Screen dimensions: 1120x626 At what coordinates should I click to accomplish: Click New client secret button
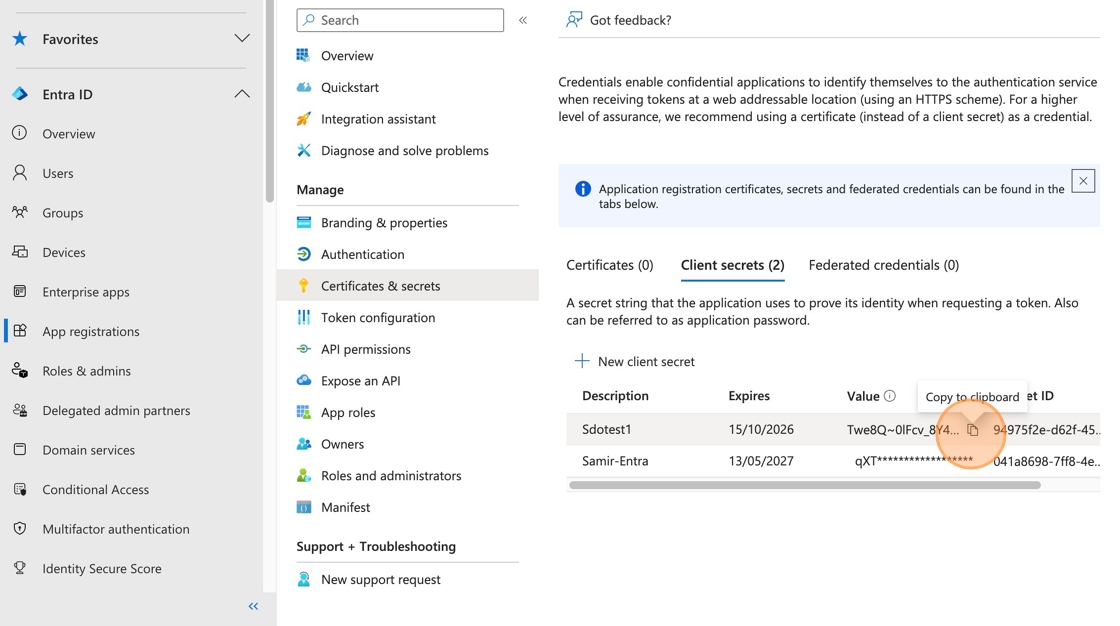pos(634,362)
